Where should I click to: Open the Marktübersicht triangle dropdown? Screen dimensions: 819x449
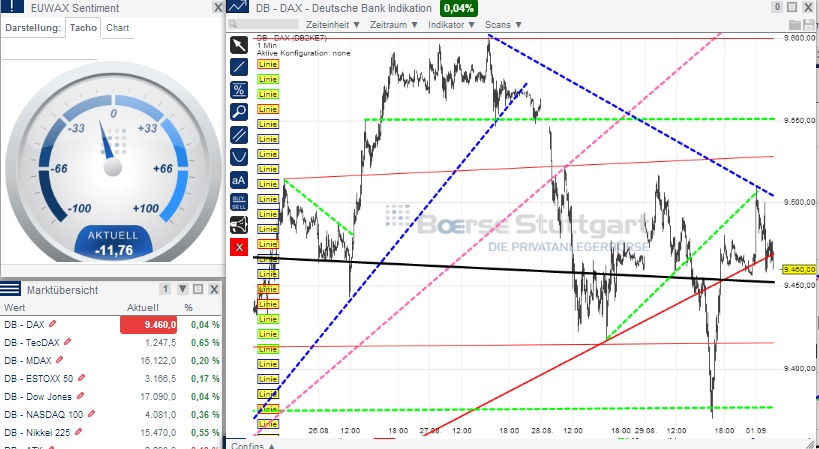coord(182,289)
